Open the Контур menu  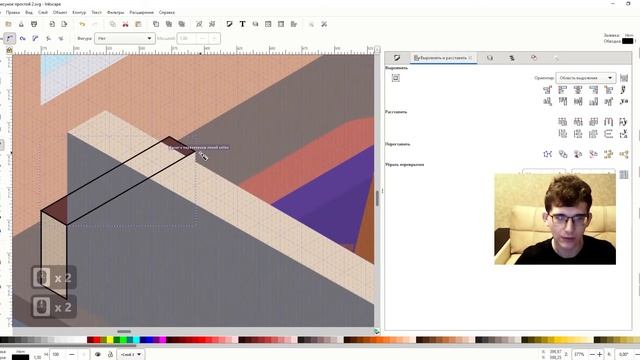(79, 13)
